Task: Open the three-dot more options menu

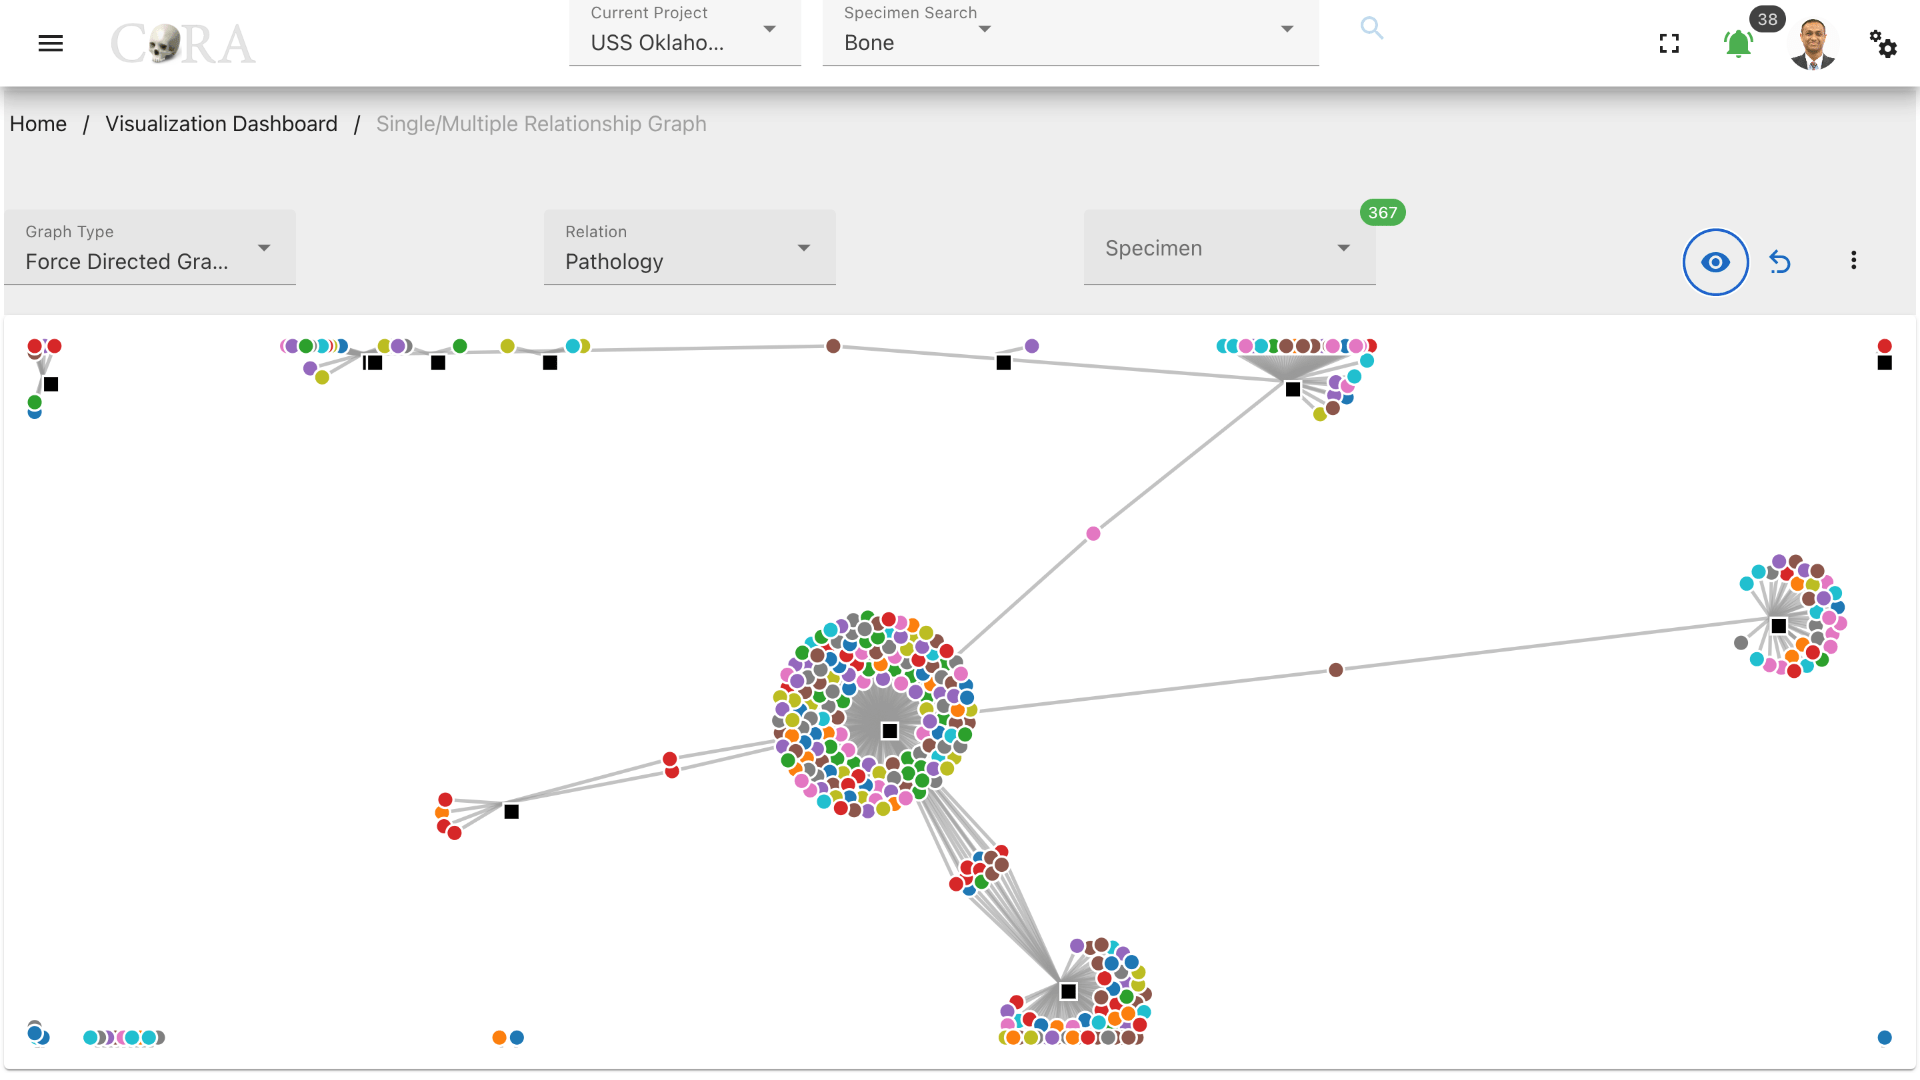Action: pyautogui.click(x=1853, y=261)
